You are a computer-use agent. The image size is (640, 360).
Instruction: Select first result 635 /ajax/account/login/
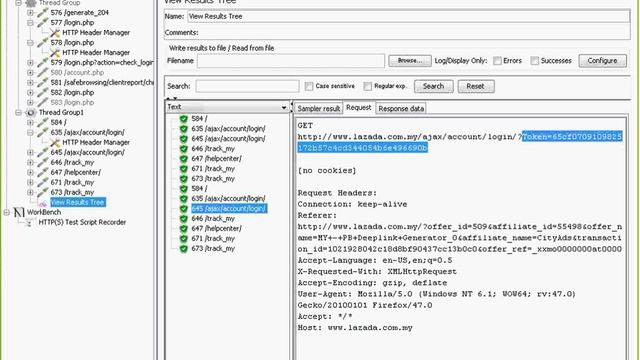pos(229,129)
